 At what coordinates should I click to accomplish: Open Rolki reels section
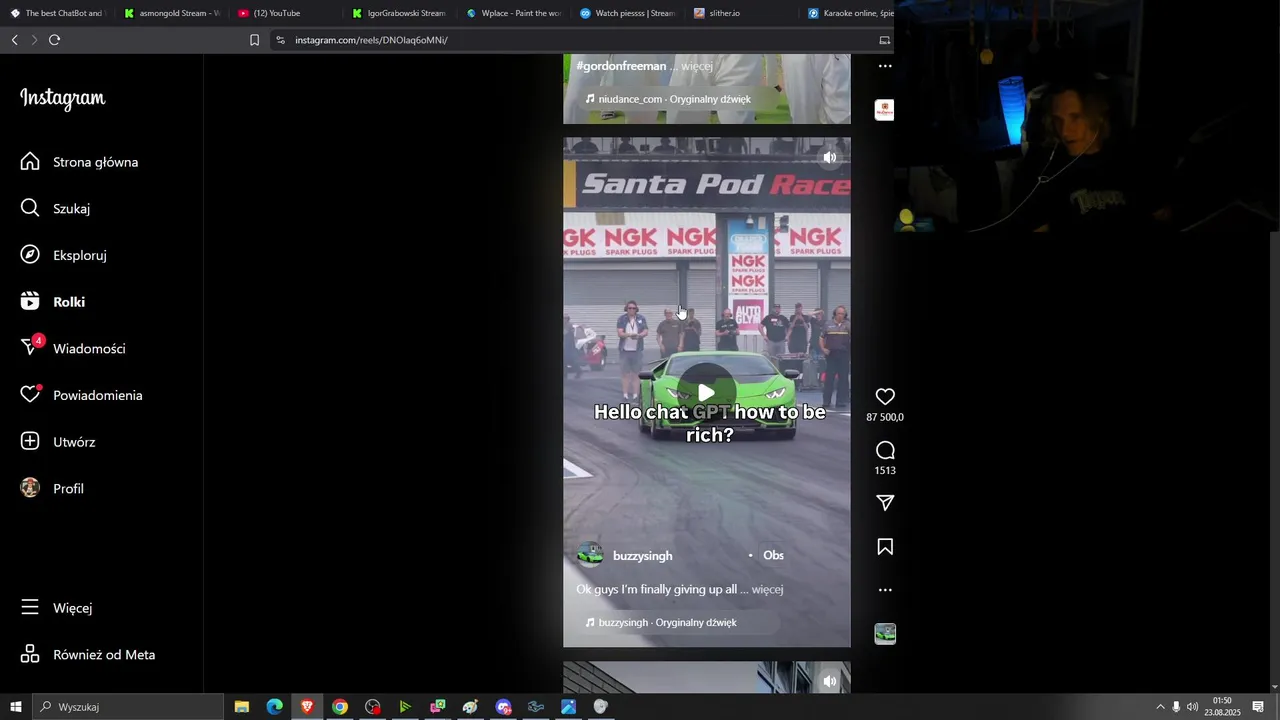[53, 302]
